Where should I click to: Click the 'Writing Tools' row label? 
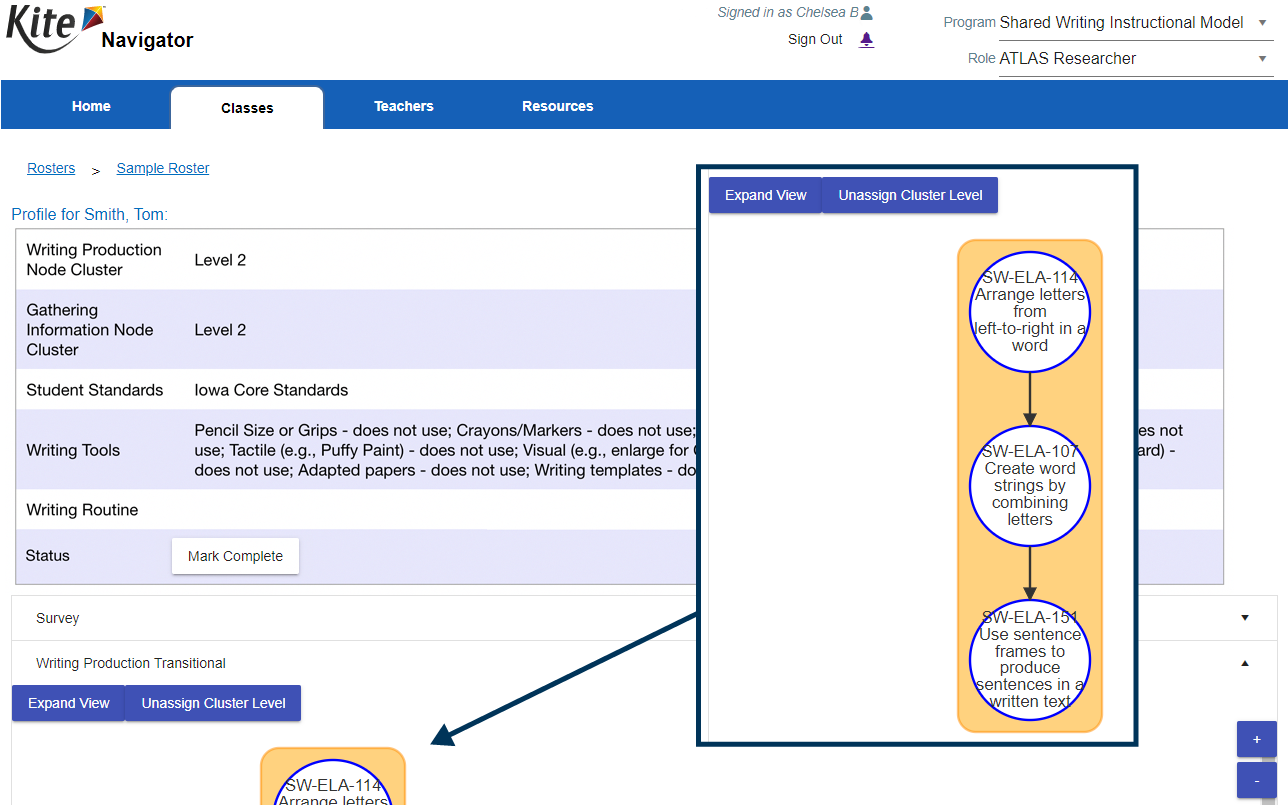pos(73,450)
